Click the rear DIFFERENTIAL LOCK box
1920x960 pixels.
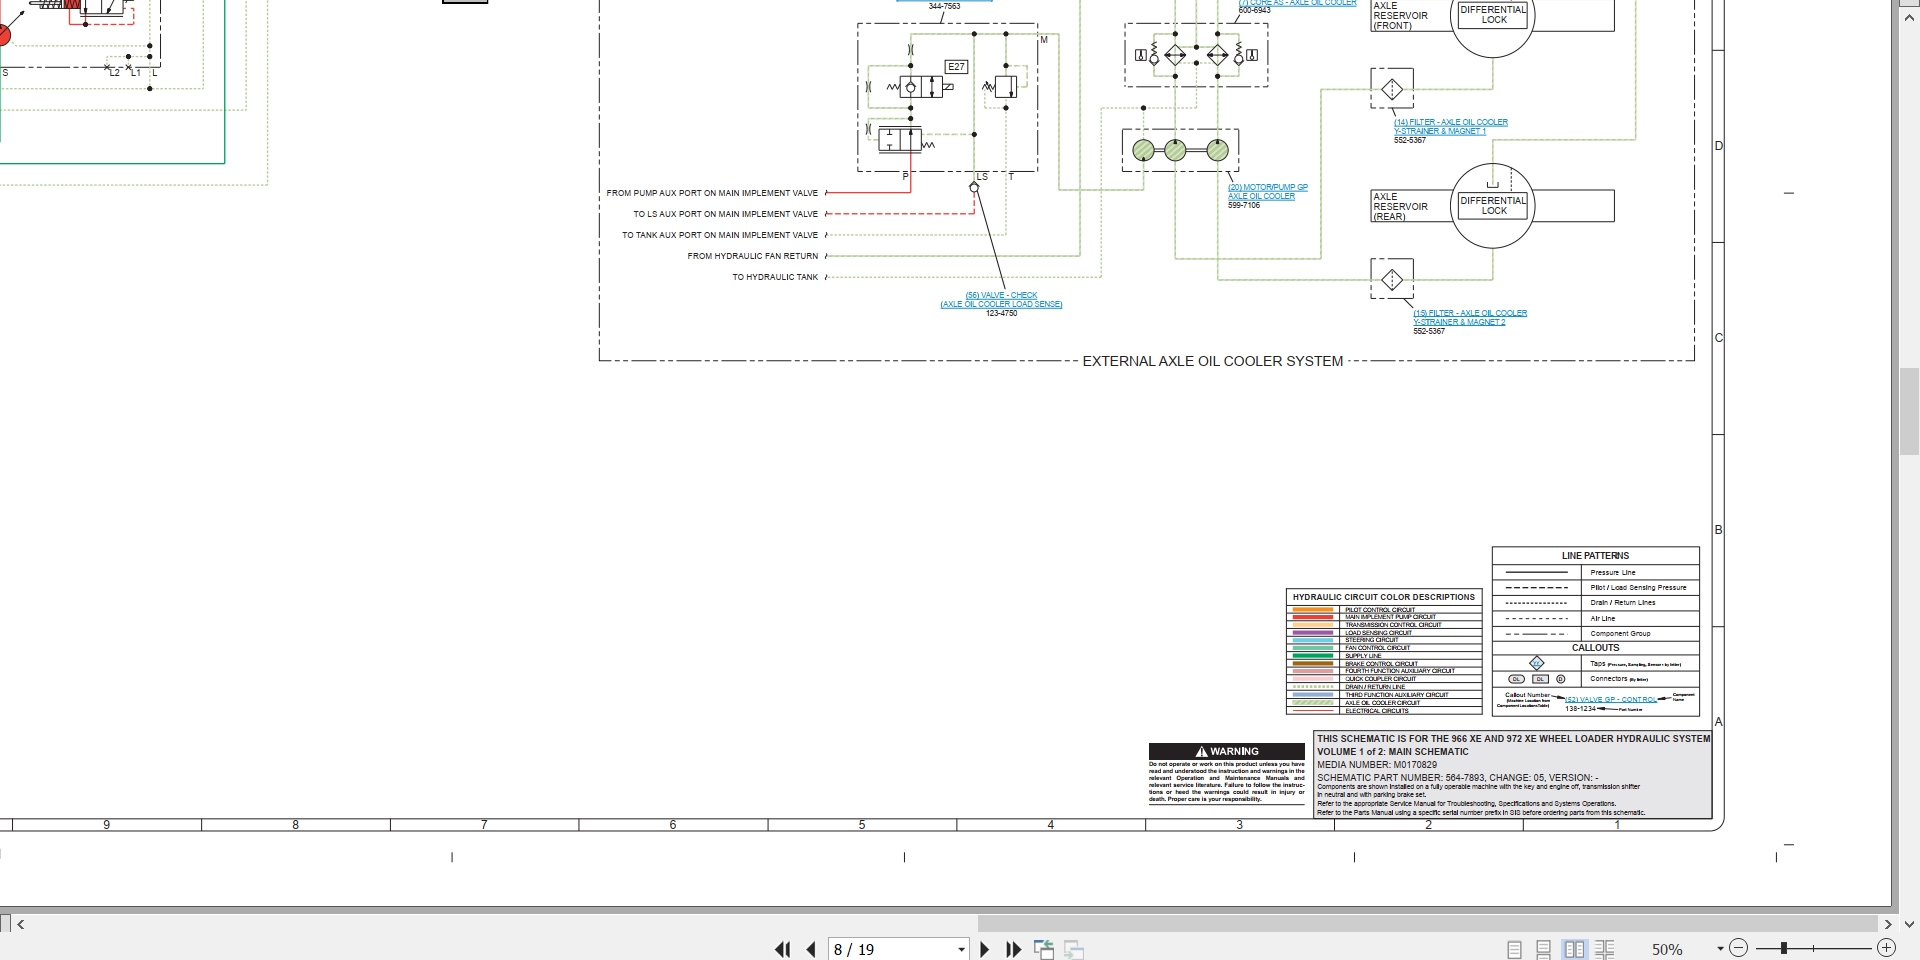pyautogui.click(x=1493, y=205)
